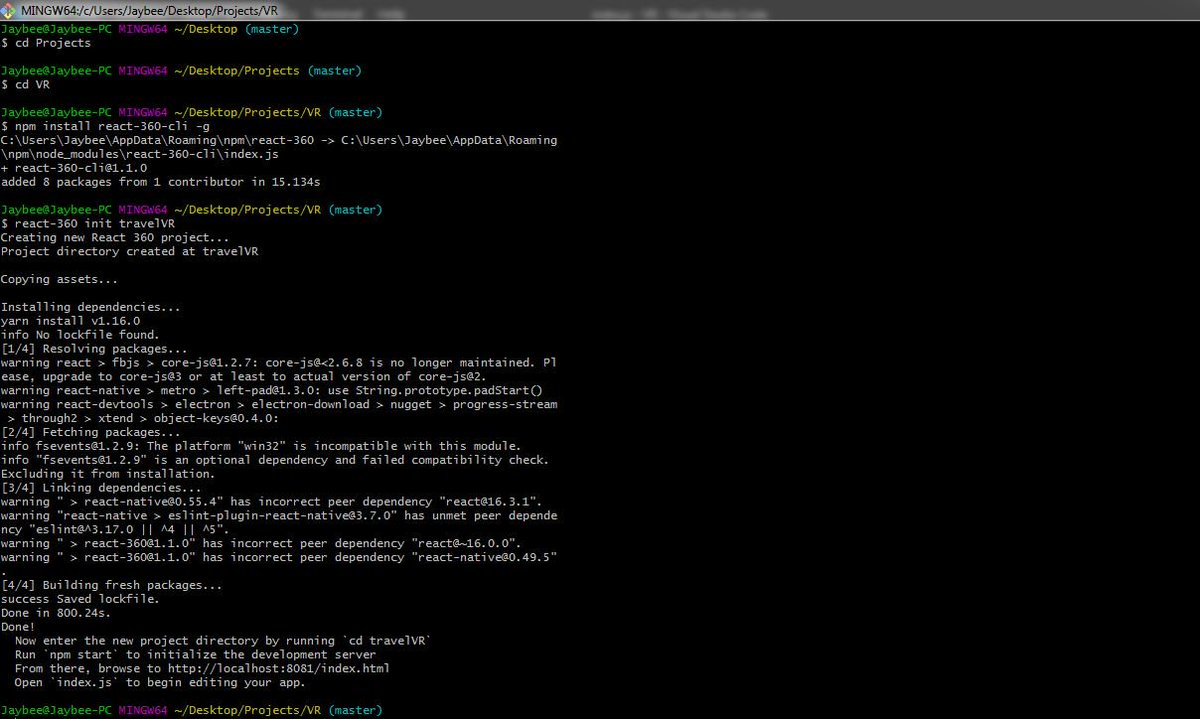This screenshot has height=719, width=1200.
Task: Click the 'Done in 800.24s.' line
Action: 55,612
